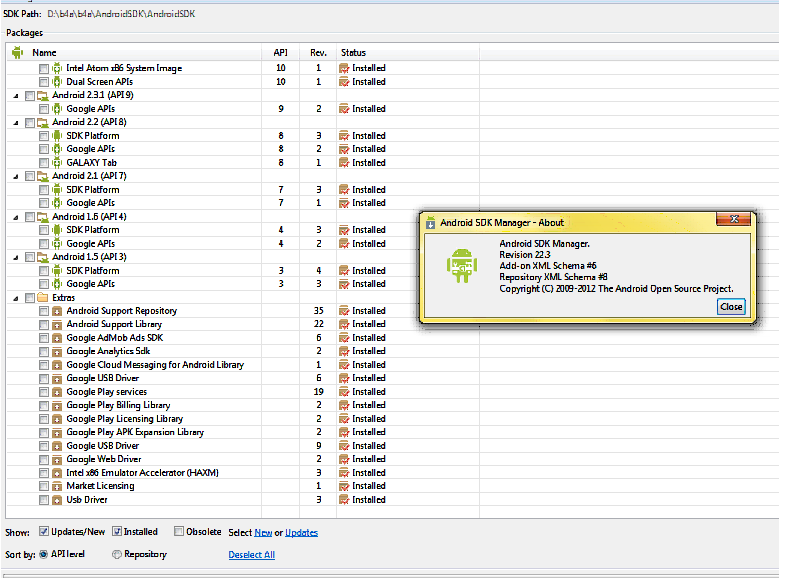The image size is (802, 578).
Task: Click the API column header
Action: 280,53
